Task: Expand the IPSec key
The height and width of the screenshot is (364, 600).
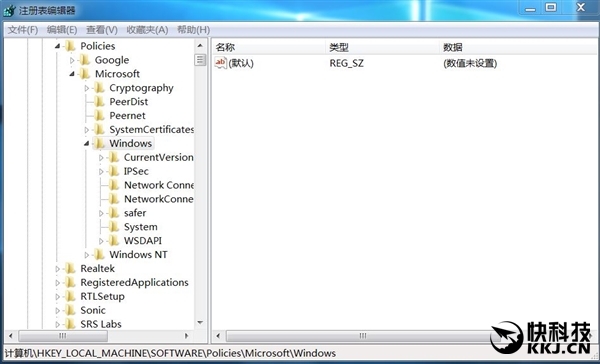Action: [101, 171]
